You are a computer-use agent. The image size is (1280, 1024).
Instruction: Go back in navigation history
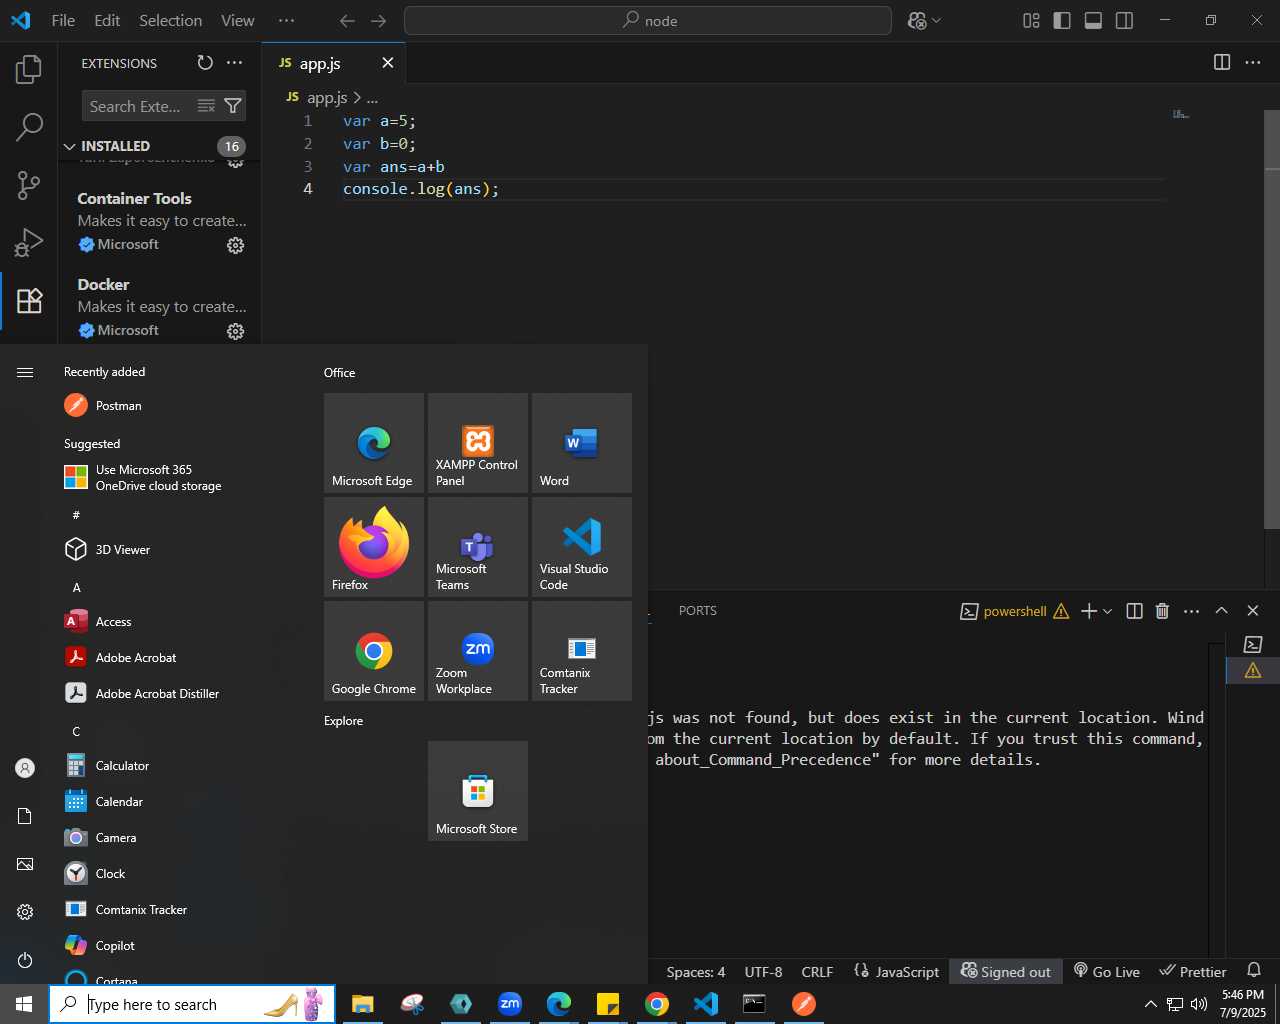pyautogui.click(x=347, y=20)
